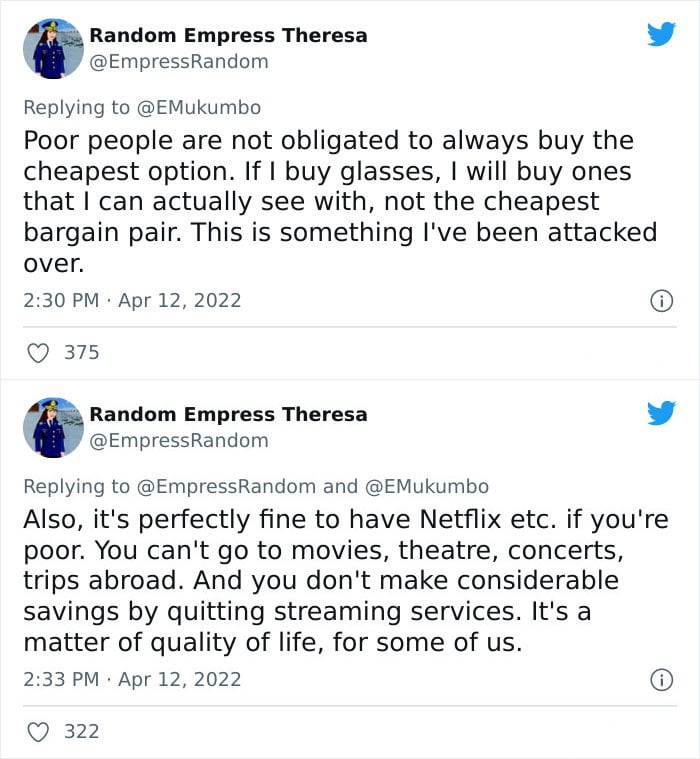Screen dimensions: 700x759
Task: Like the tweet with 322 likes
Action: [38, 732]
